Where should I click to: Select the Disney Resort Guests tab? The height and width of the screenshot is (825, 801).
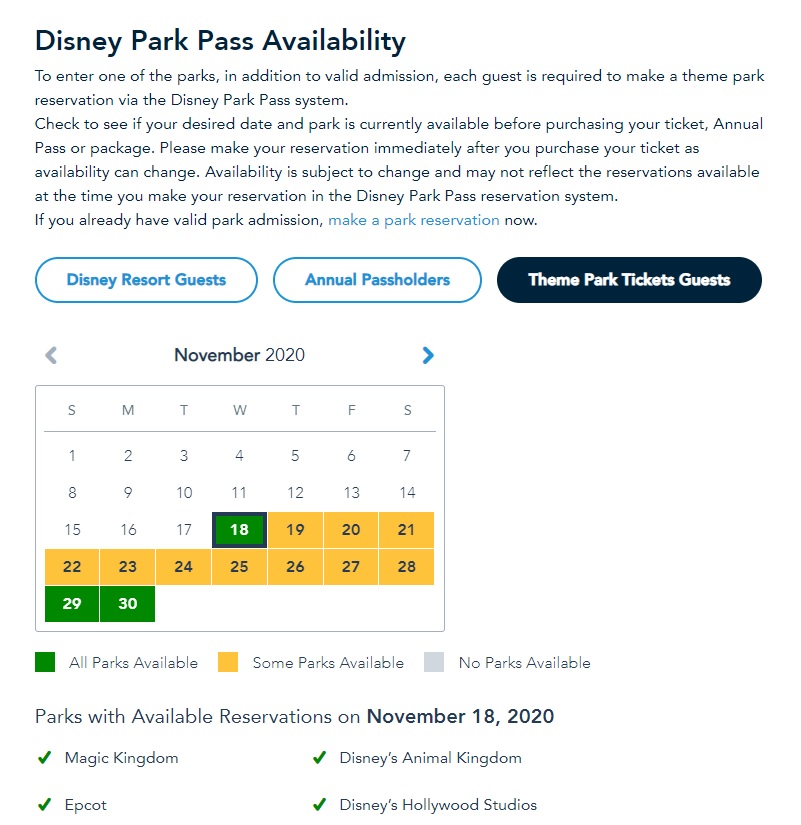[x=146, y=280]
